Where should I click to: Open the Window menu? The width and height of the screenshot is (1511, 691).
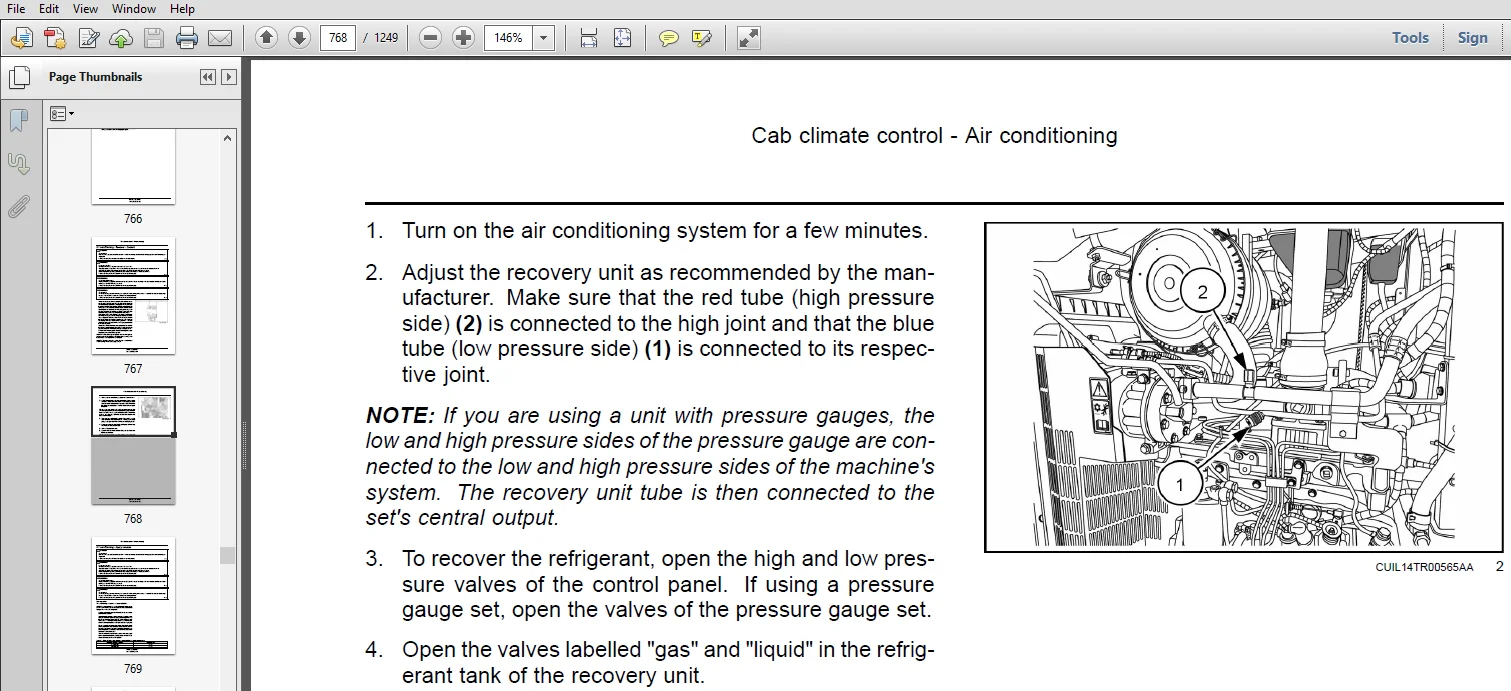tap(134, 9)
